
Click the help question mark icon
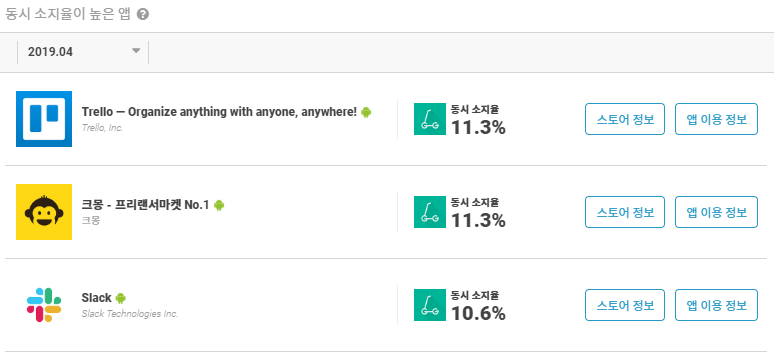[143, 15]
